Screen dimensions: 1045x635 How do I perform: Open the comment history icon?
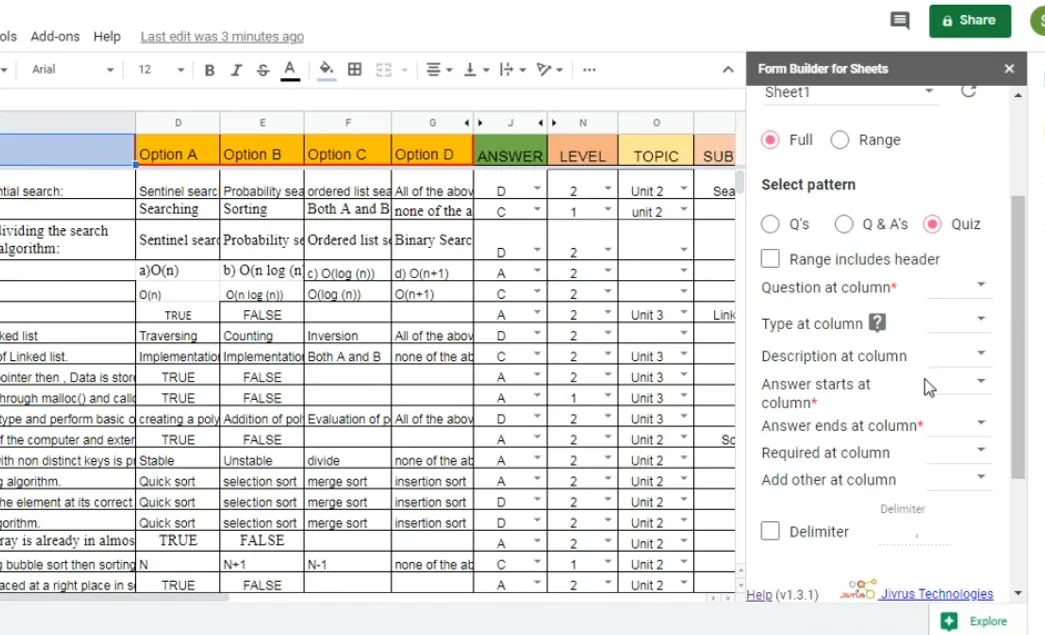coord(900,21)
